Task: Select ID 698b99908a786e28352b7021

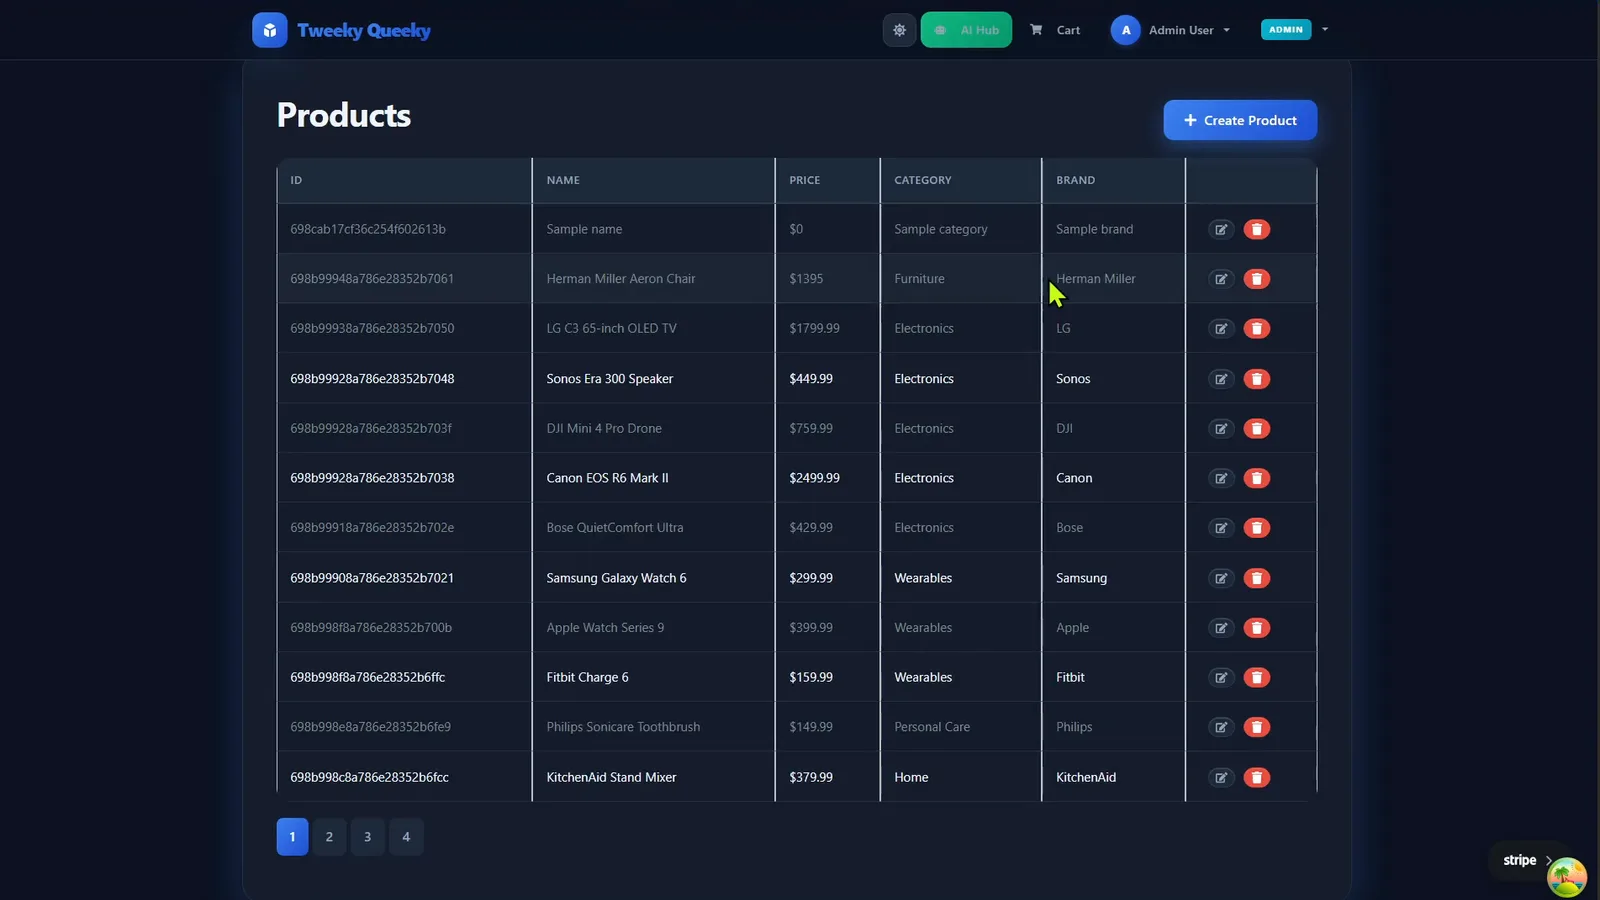Action: 372,578
